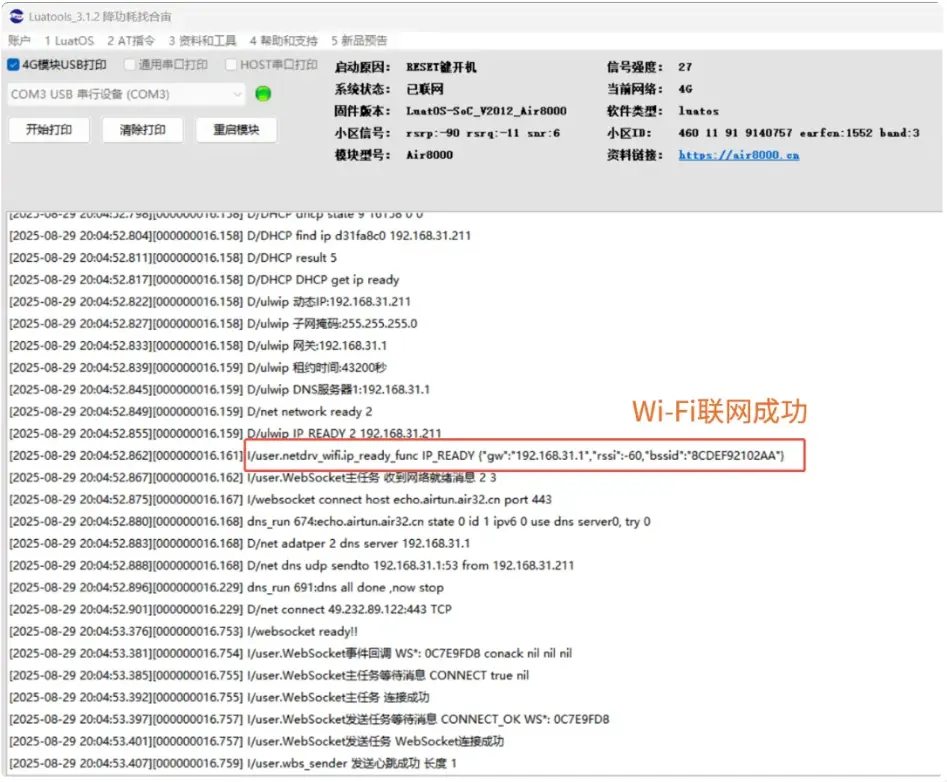Select log line 子网掩码:255.255.255.0
Screen dimensions: 947x782
tap(213, 324)
